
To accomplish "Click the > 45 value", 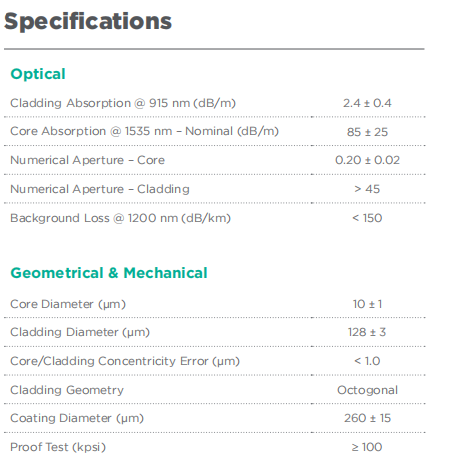I will tap(367, 189).
